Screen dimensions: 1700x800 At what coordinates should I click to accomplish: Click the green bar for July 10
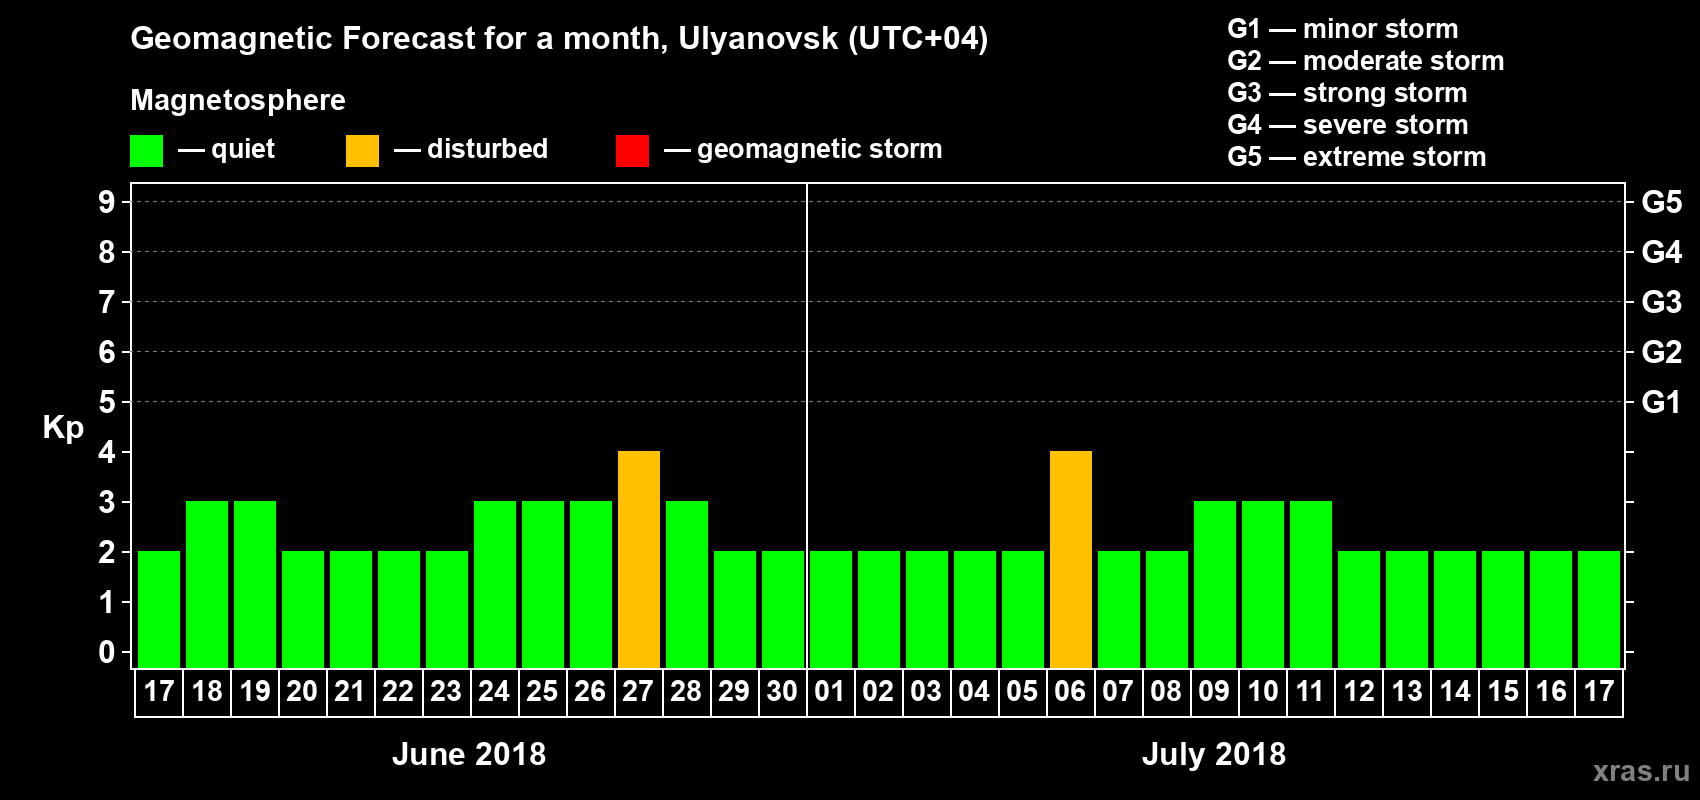pyautogui.click(x=1263, y=584)
